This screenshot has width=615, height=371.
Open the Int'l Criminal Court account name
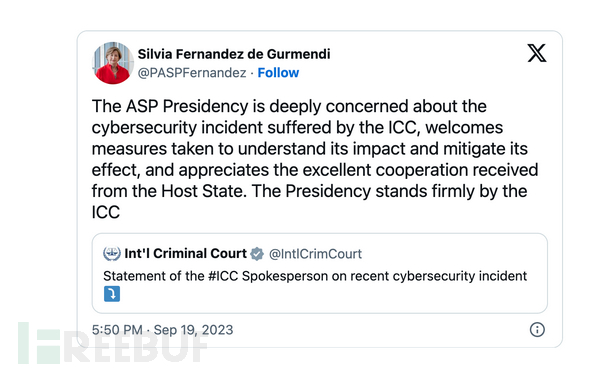tap(186, 254)
